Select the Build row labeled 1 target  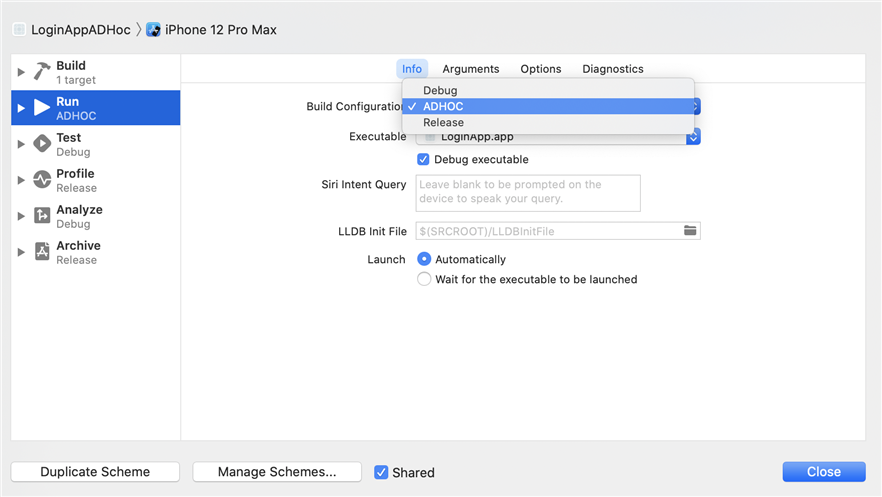pyautogui.click(x=96, y=72)
